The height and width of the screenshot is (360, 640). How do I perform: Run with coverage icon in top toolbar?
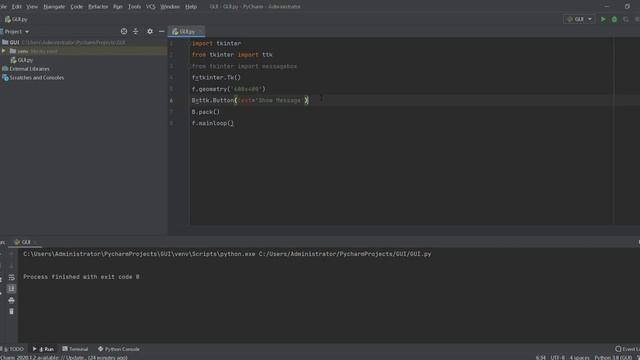[x=626, y=19]
